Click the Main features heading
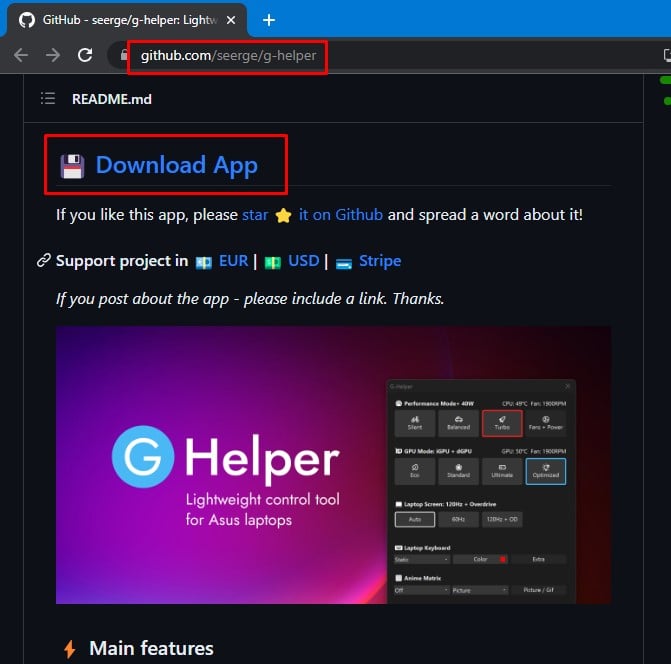 point(151,648)
